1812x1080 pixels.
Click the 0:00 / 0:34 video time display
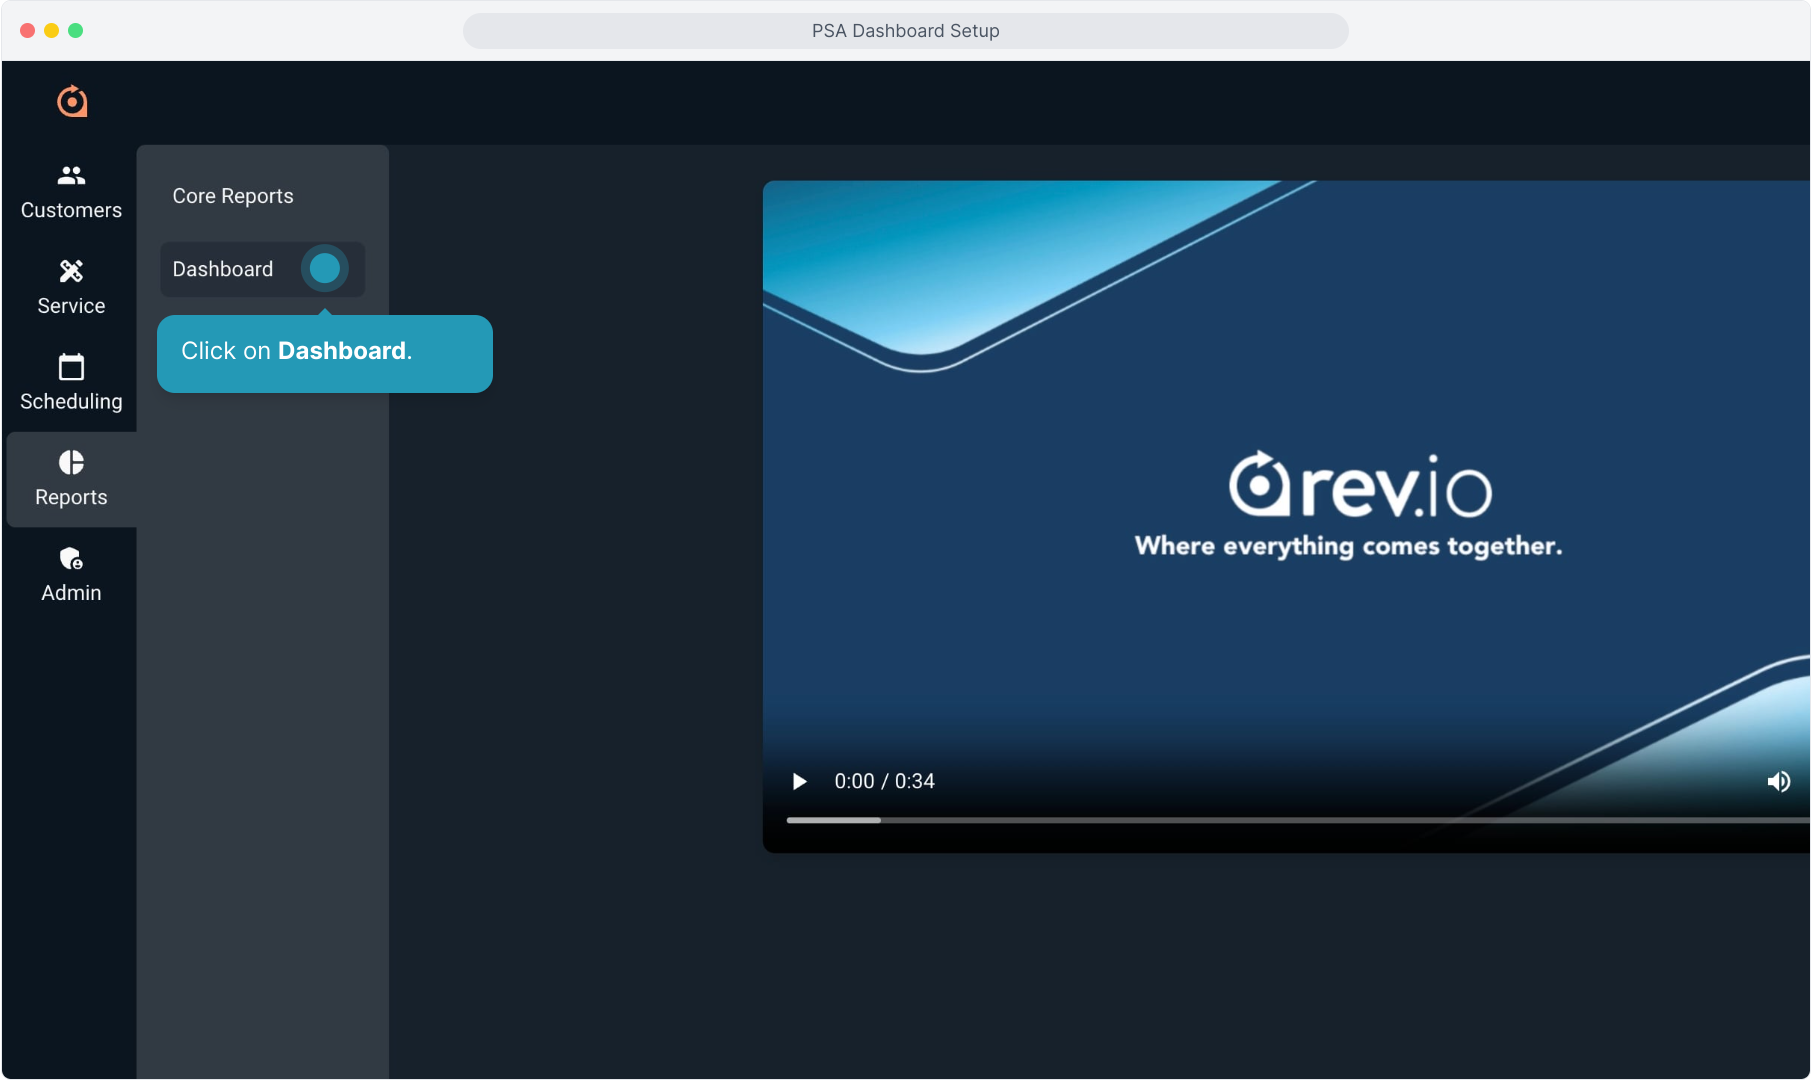(x=884, y=782)
